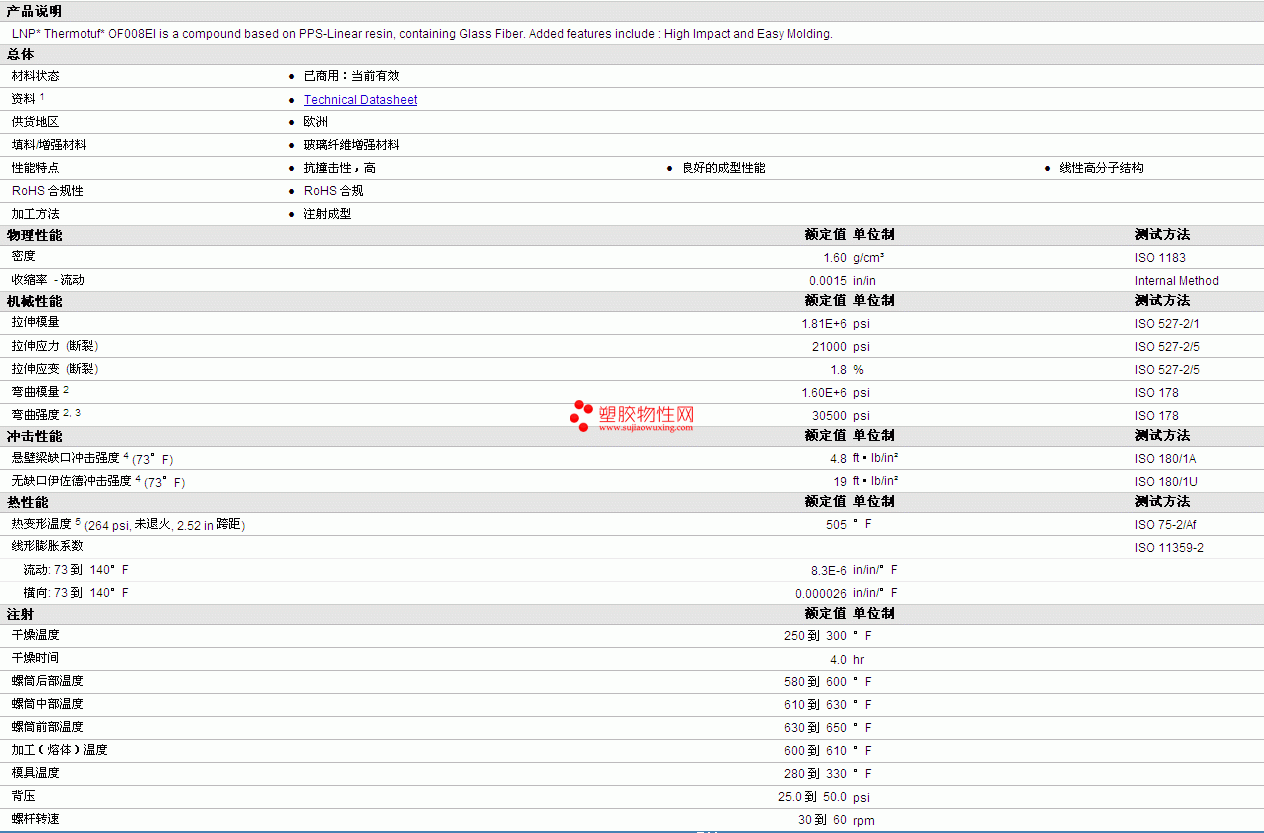Select the 悬臂梁缺口冲击强度 row label
This screenshot has width=1264, height=833.
(66, 458)
